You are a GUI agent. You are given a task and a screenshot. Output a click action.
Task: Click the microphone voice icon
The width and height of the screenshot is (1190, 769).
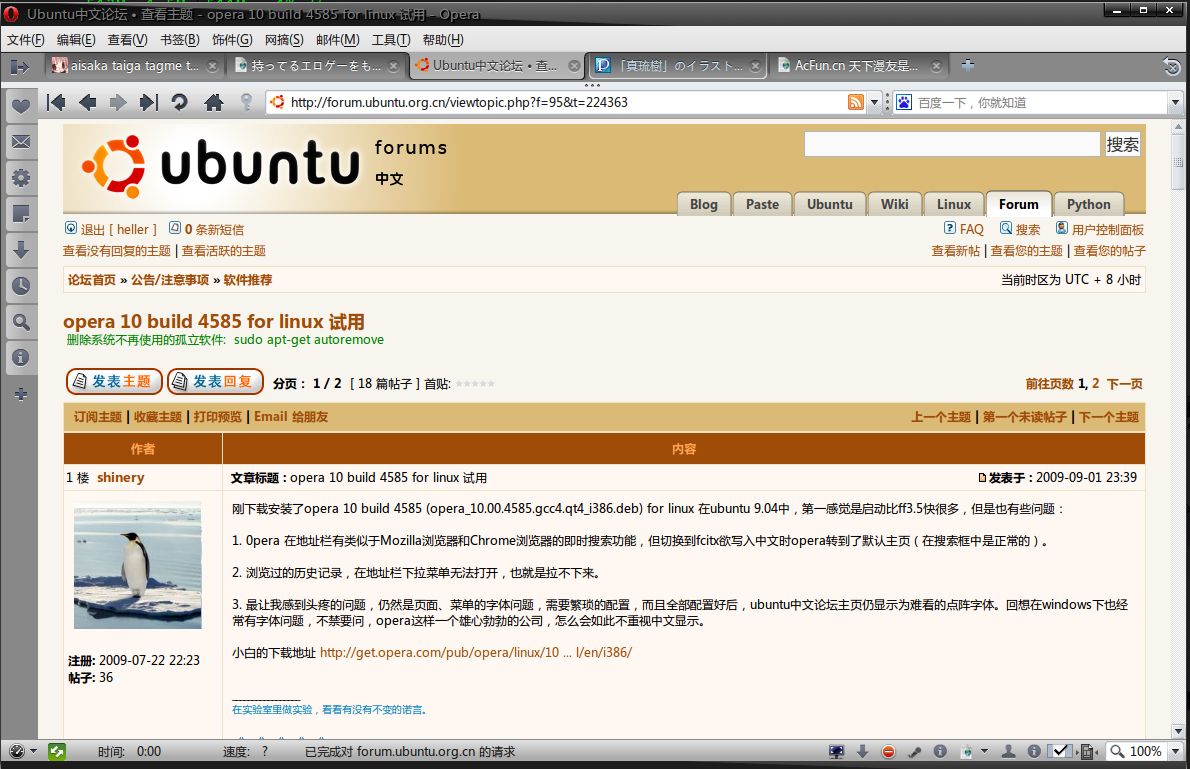(x=915, y=752)
